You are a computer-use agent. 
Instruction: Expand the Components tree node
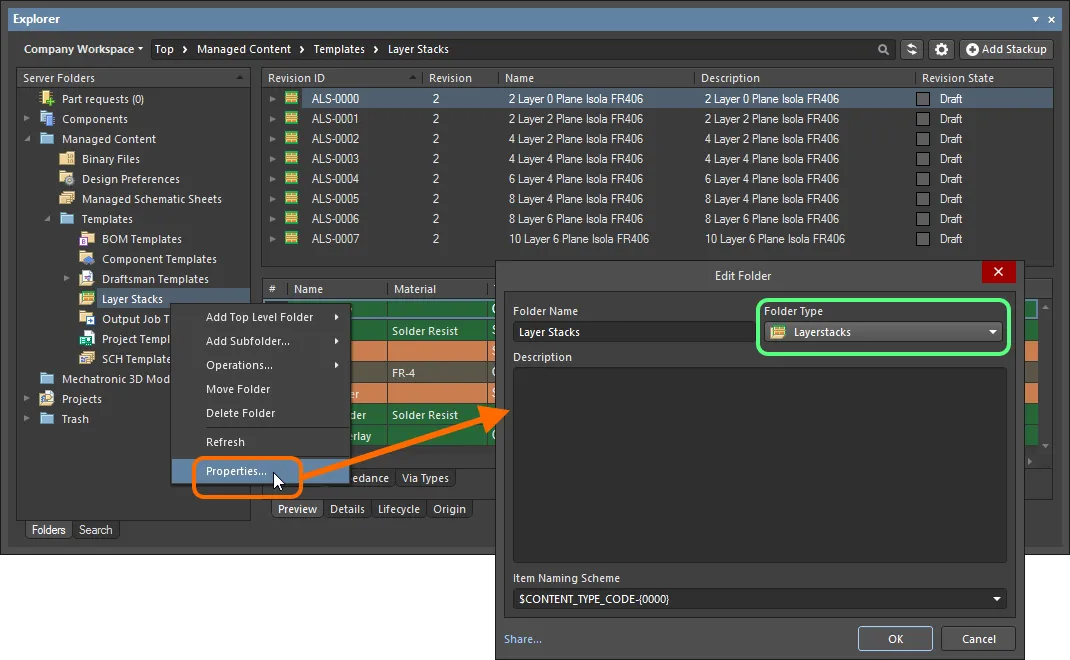click(x=27, y=118)
